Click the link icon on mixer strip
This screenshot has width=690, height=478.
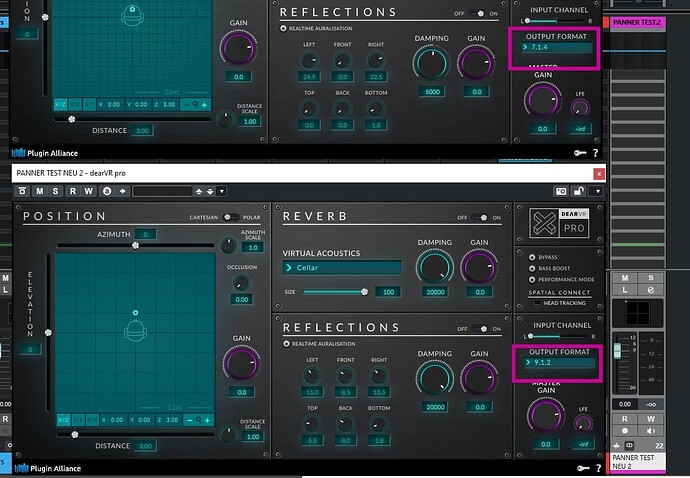(630, 445)
